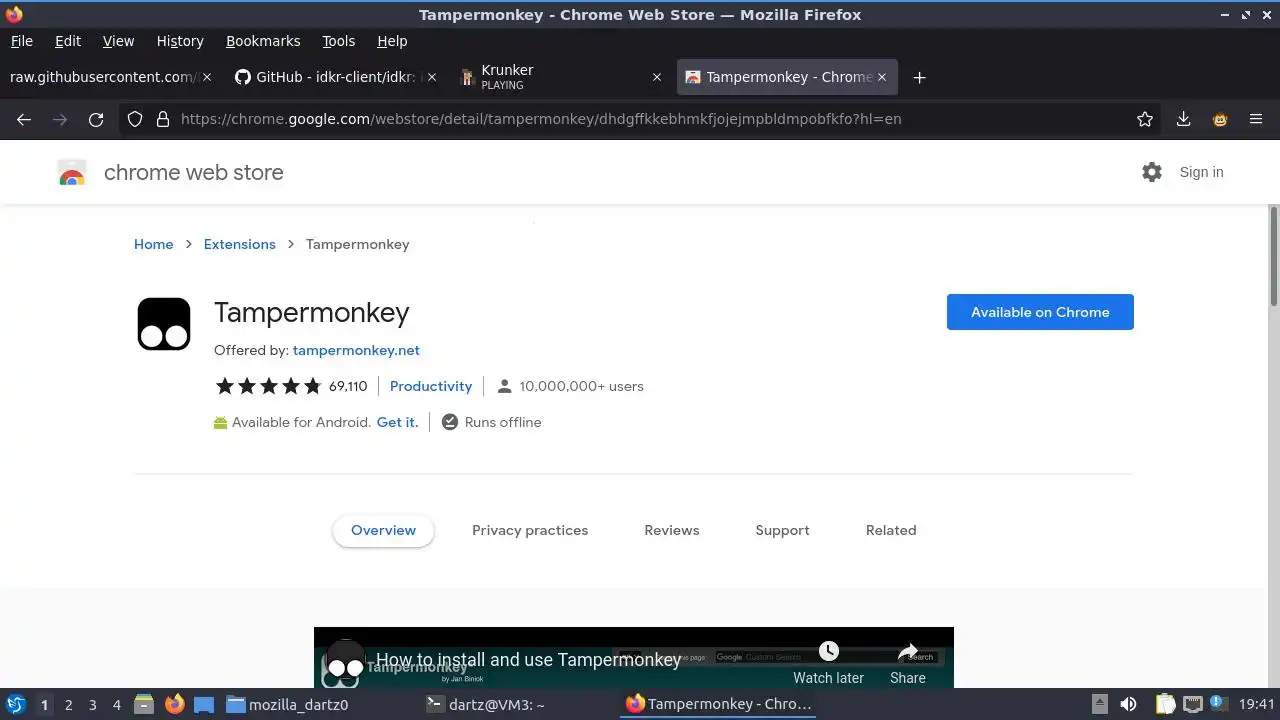The height and width of the screenshot is (720, 1280).
Task: Open the Bookmarks menu
Action: click(263, 41)
